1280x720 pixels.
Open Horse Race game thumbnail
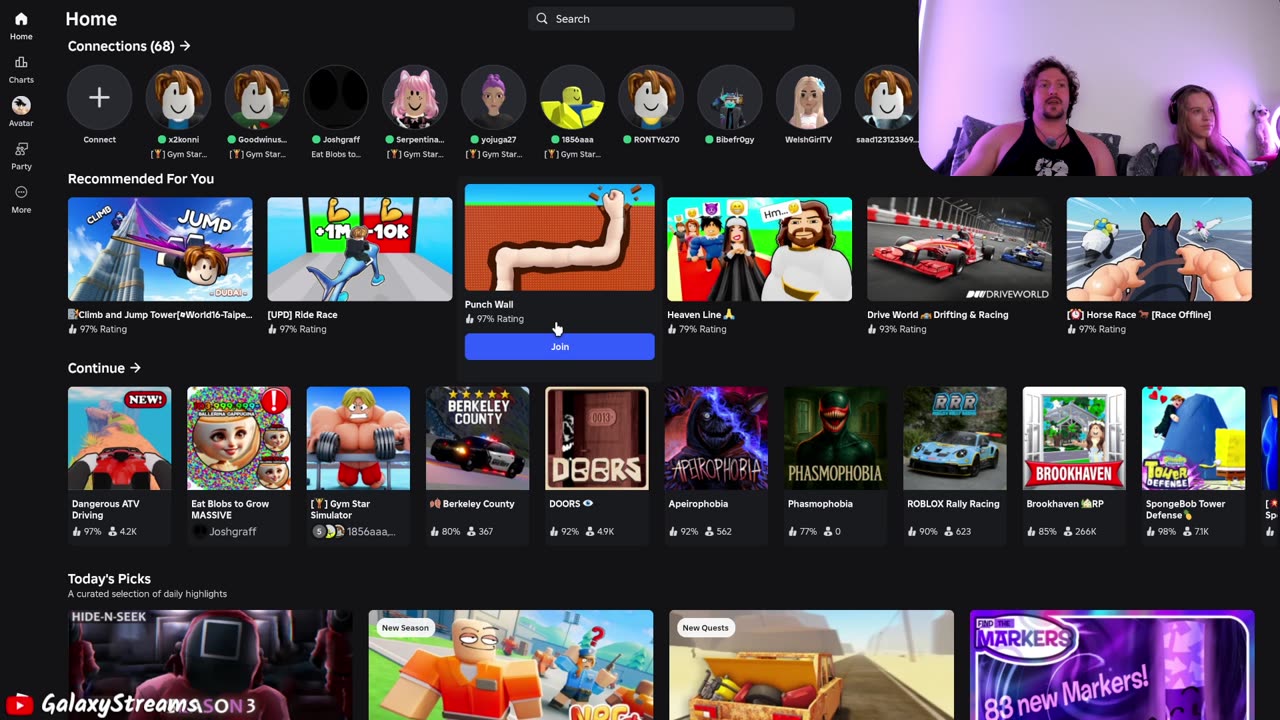tap(1159, 249)
